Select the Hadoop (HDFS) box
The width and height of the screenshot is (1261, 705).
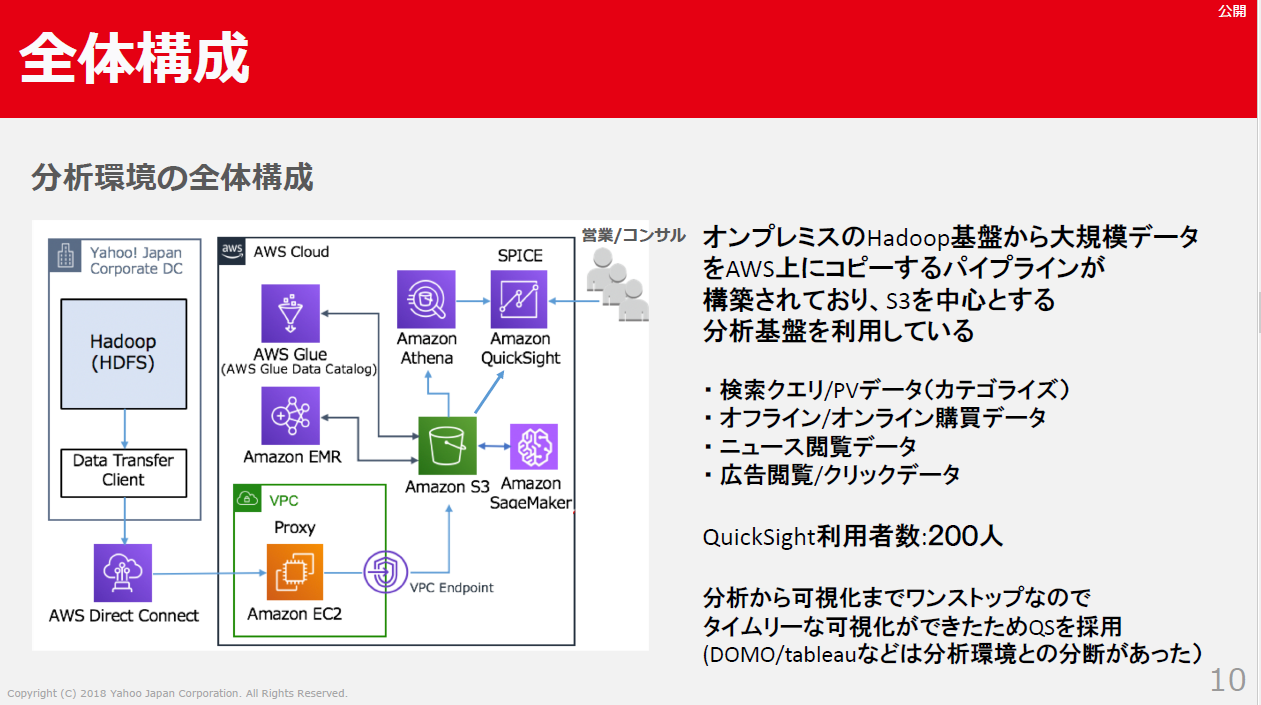pyautogui.click(x=123, y=353)
